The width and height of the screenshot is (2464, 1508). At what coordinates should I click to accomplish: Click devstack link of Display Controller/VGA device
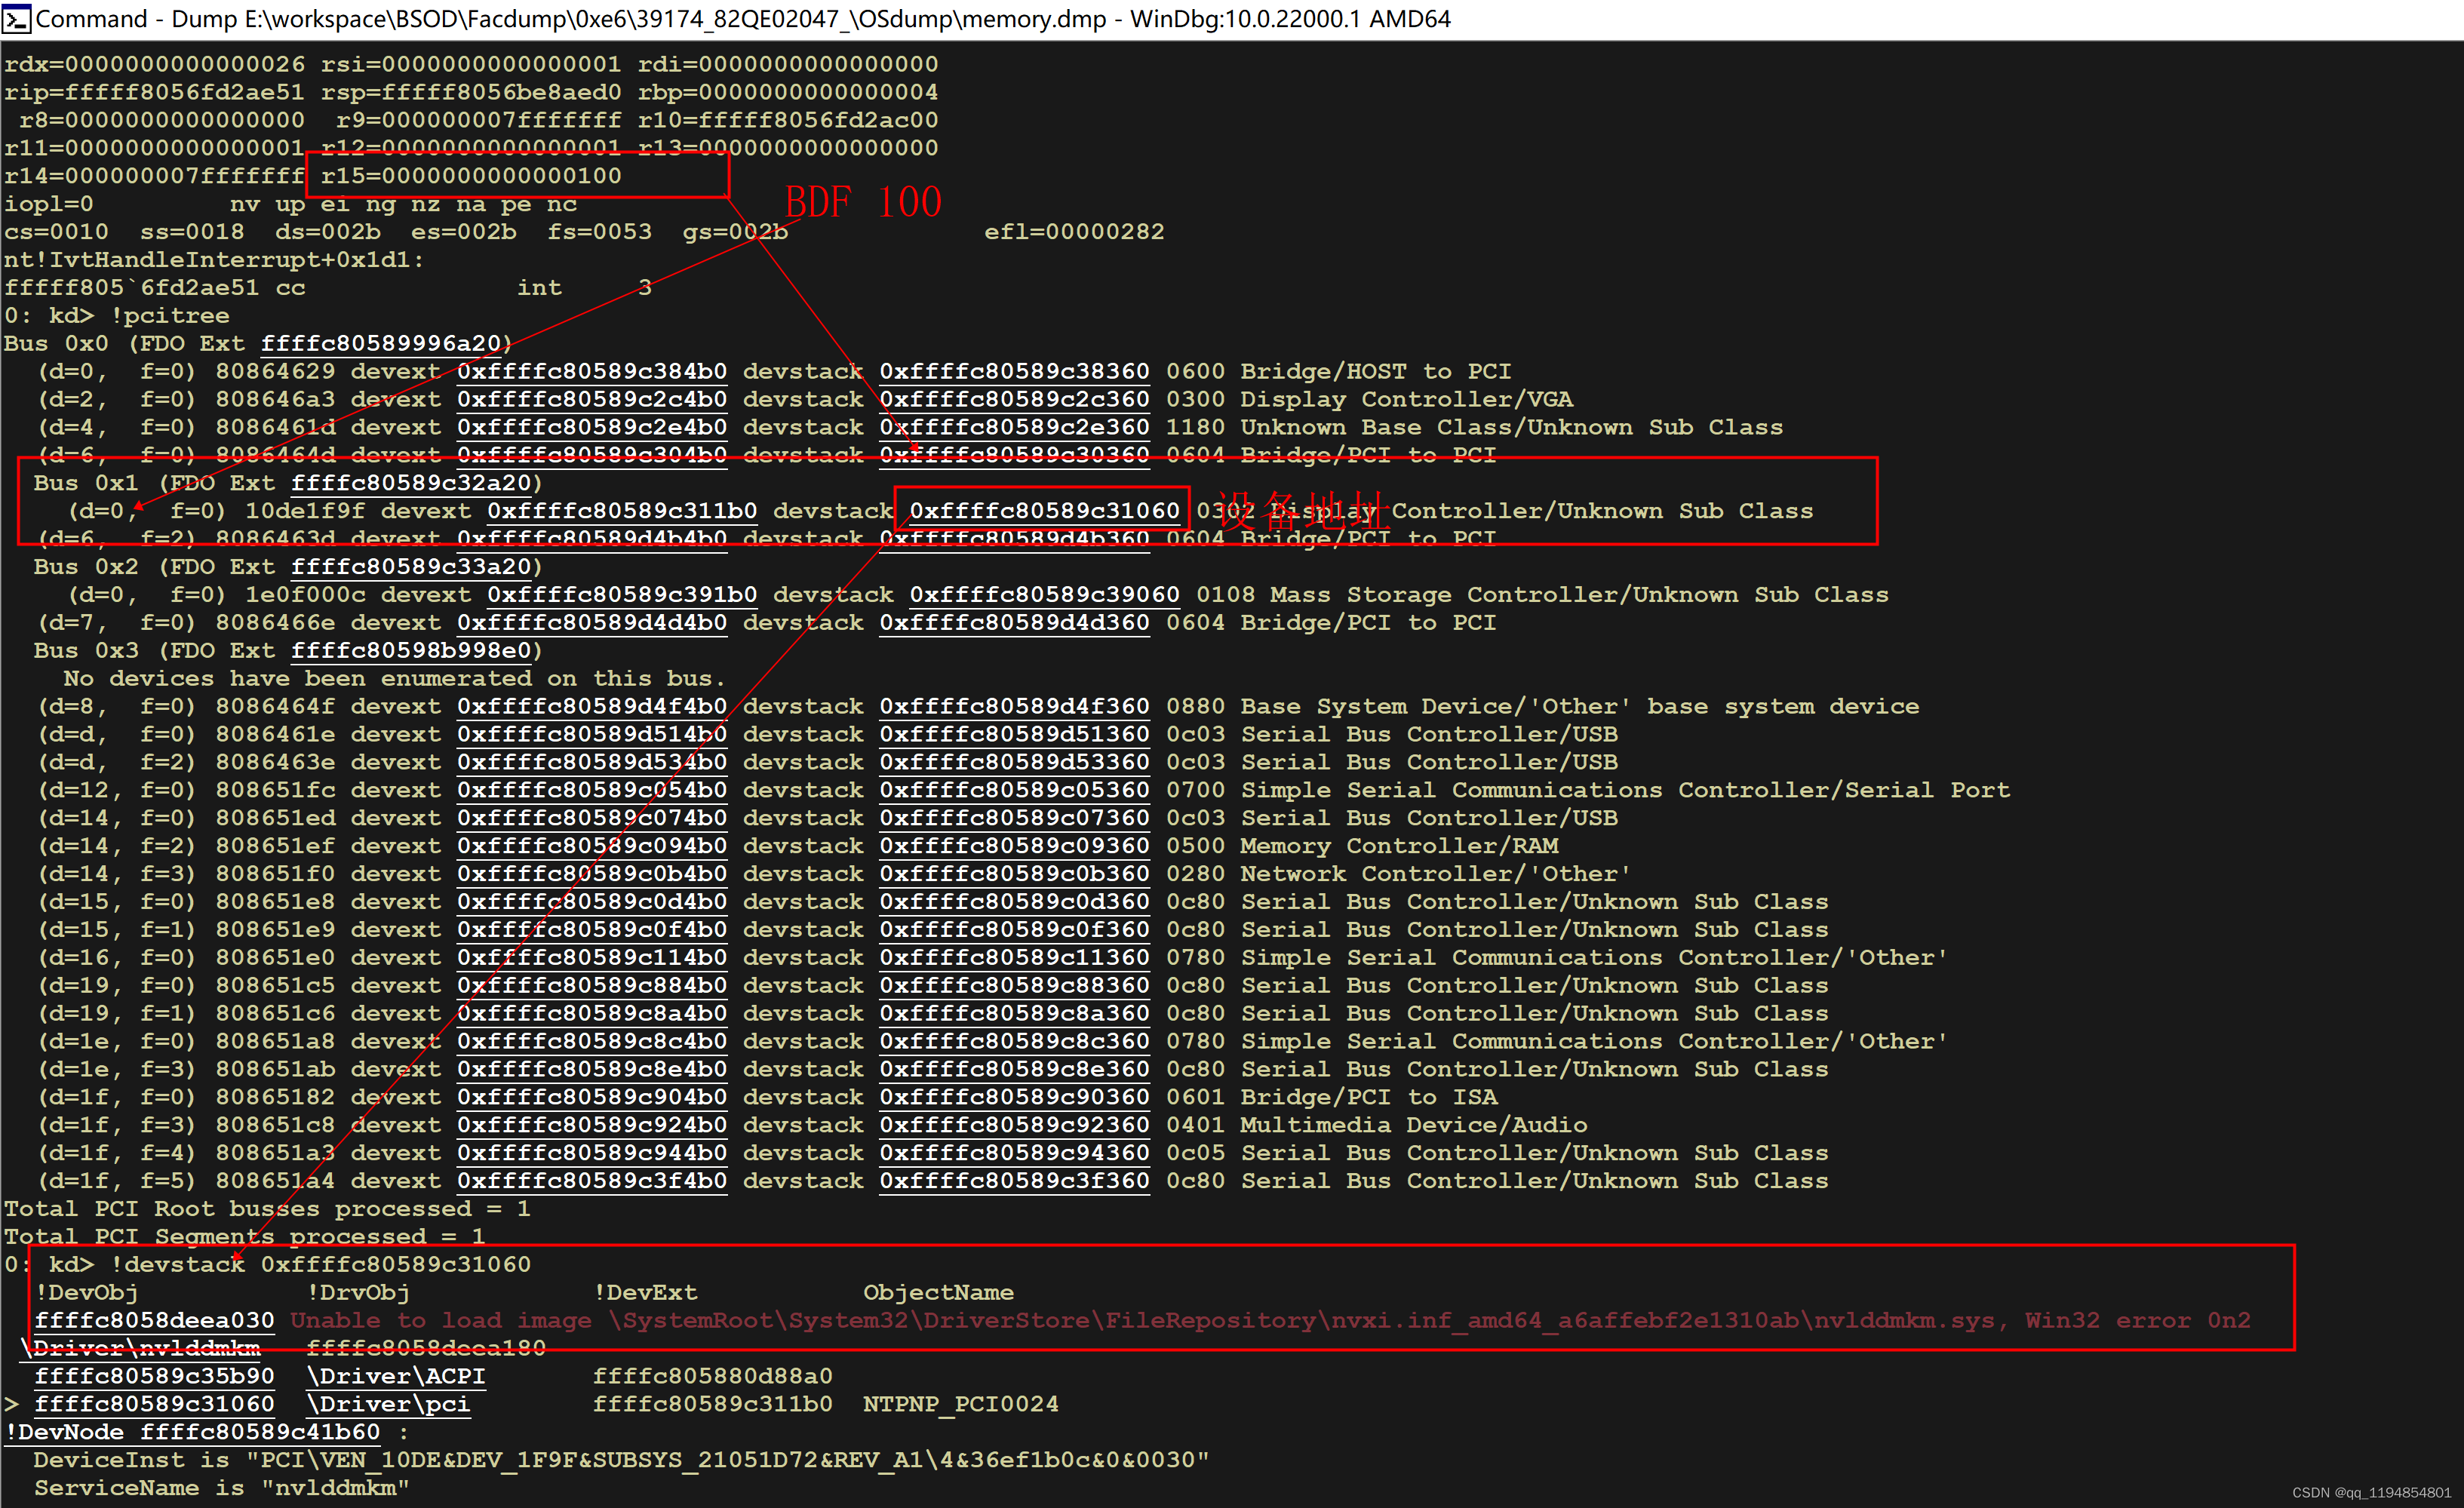coord(1014,399)
